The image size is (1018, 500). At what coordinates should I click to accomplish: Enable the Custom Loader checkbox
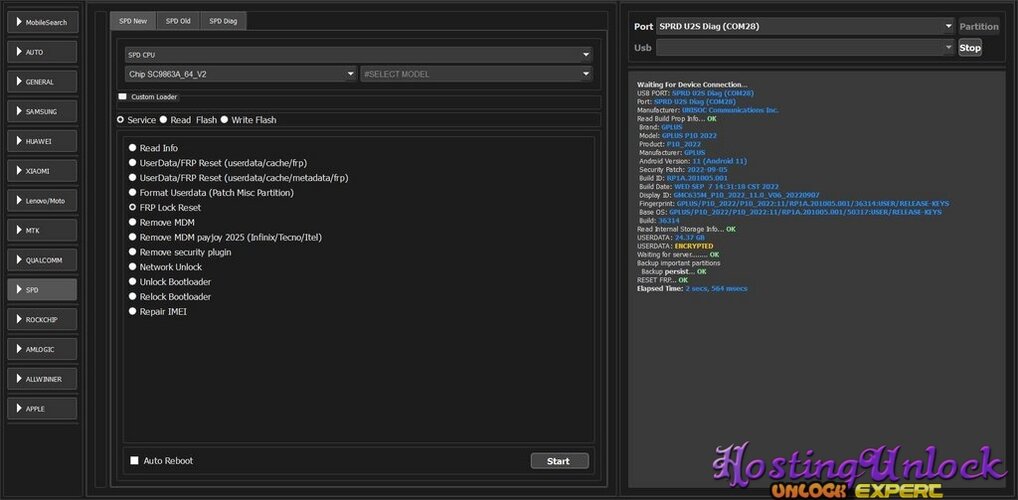[x=123, y=97]
